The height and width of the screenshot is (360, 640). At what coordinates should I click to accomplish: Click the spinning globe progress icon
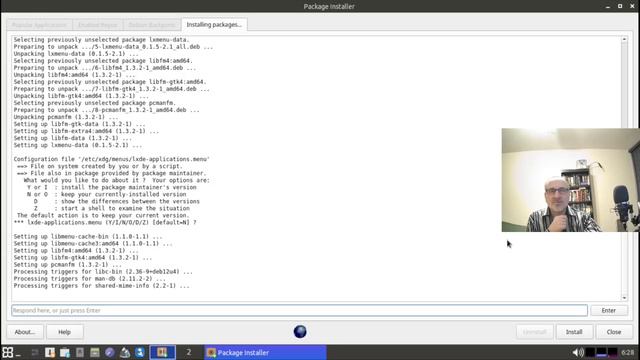tap(300, 331)
